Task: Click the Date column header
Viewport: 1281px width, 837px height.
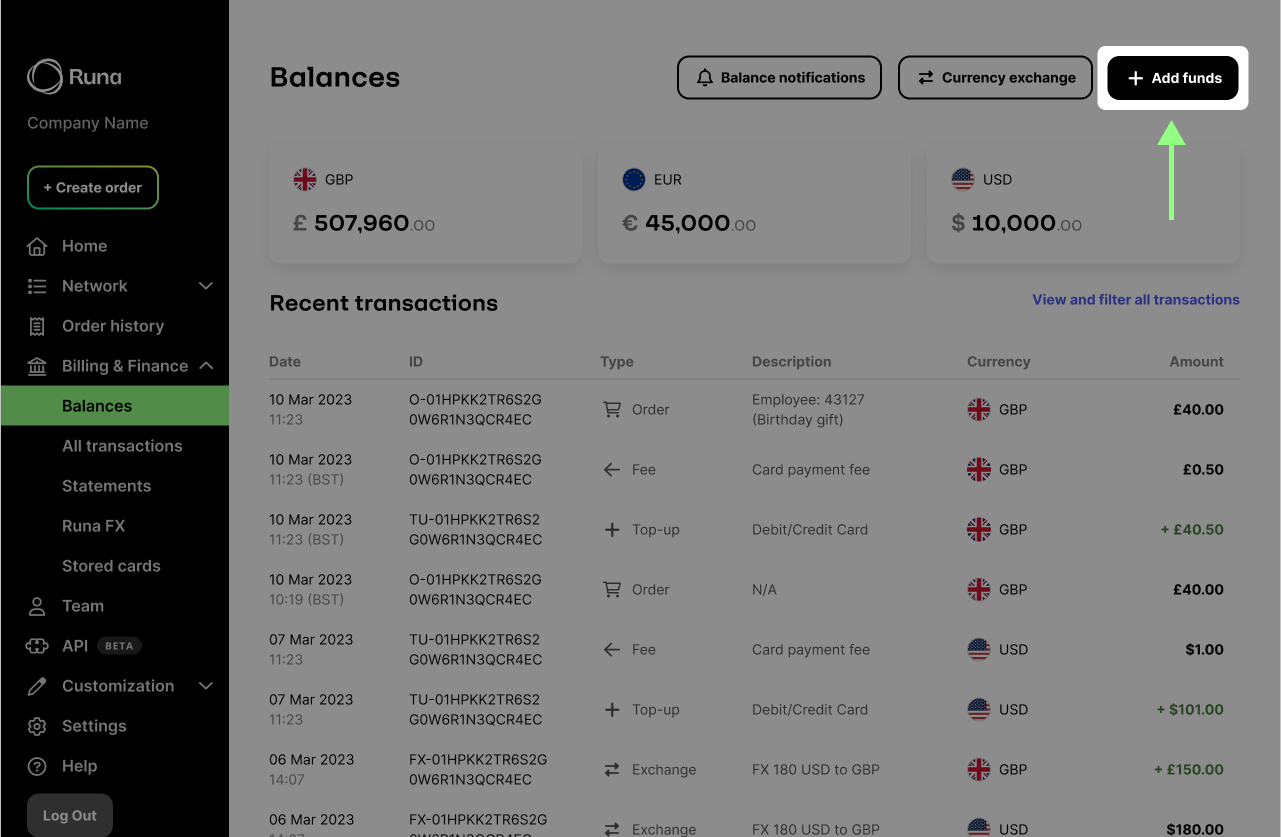Action: (285, 362)
